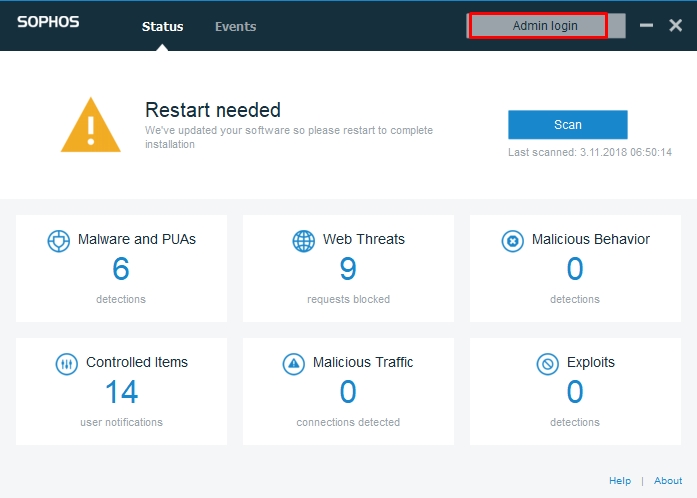697x498 pixels.
Task: Click the Exploits 0 detections count
Action: click(575, 392)
